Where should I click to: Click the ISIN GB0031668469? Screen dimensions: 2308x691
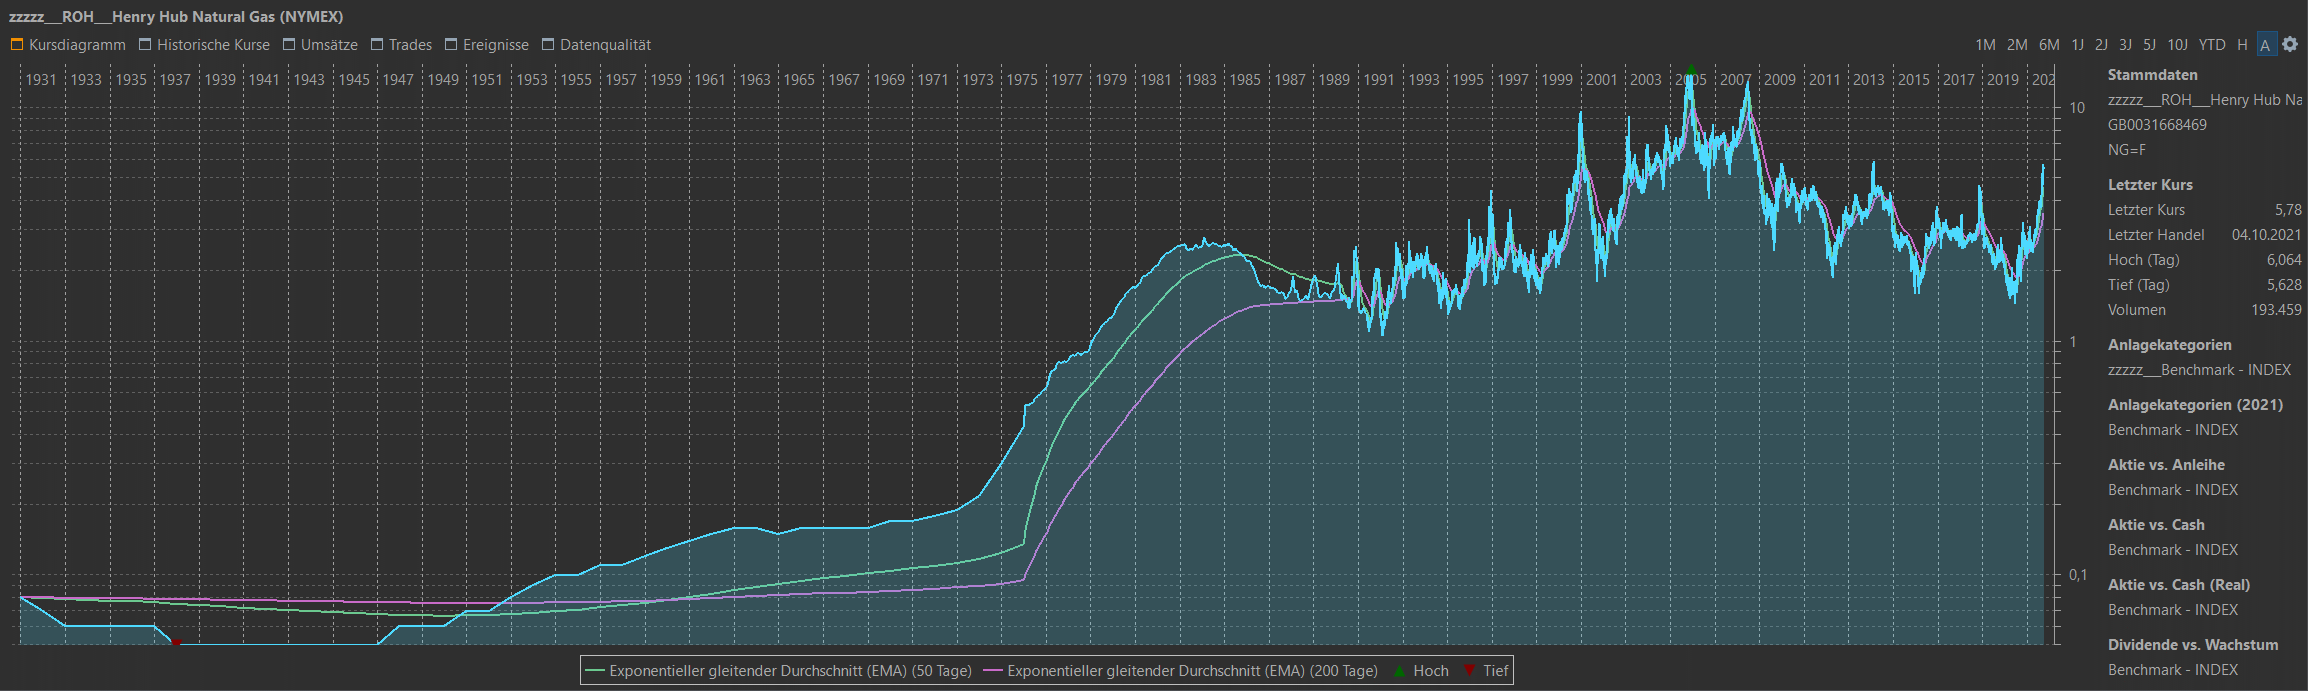tap(2157, 125)
